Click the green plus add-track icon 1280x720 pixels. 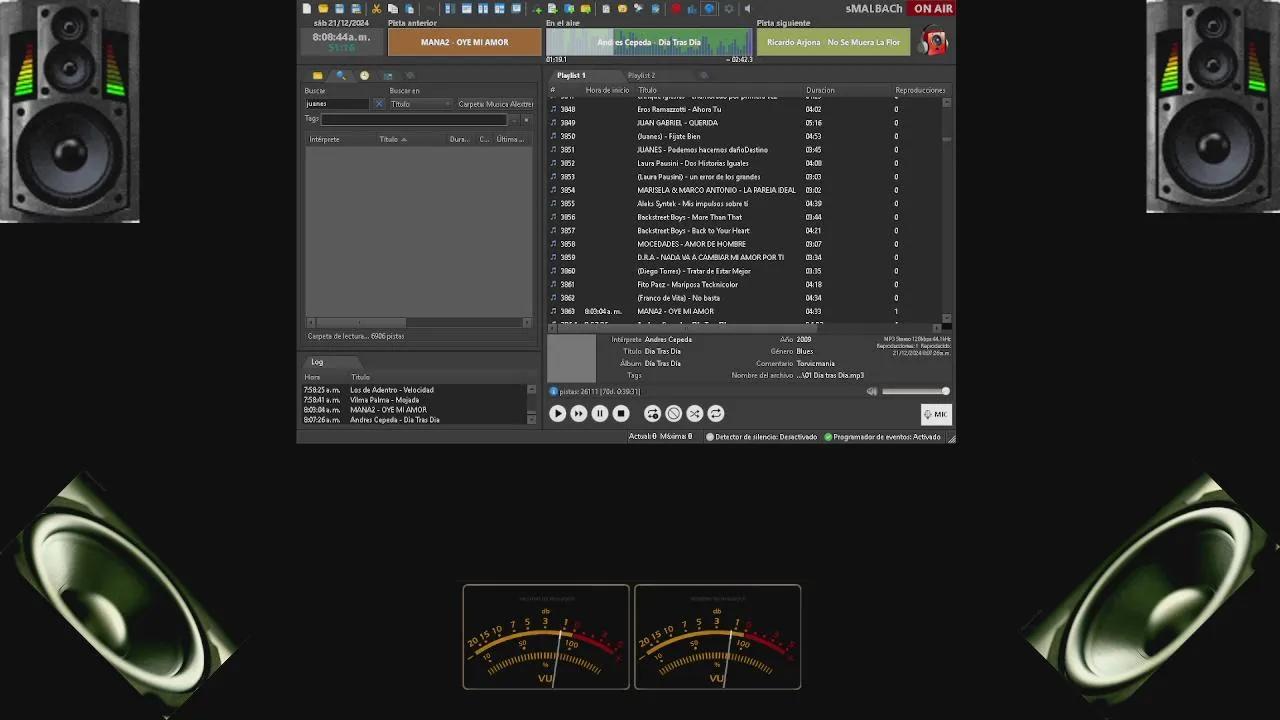pos(537,9)
